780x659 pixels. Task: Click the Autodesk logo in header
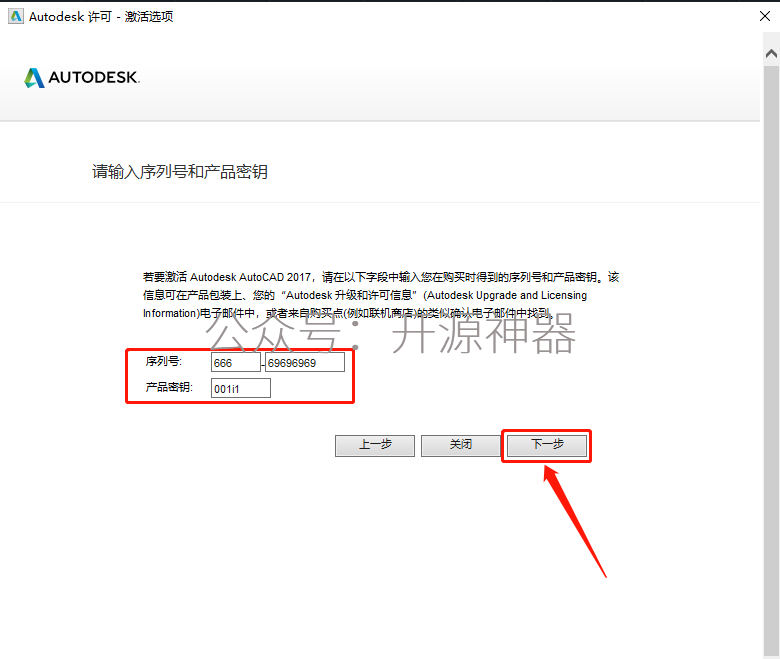[x=82, y=78]
